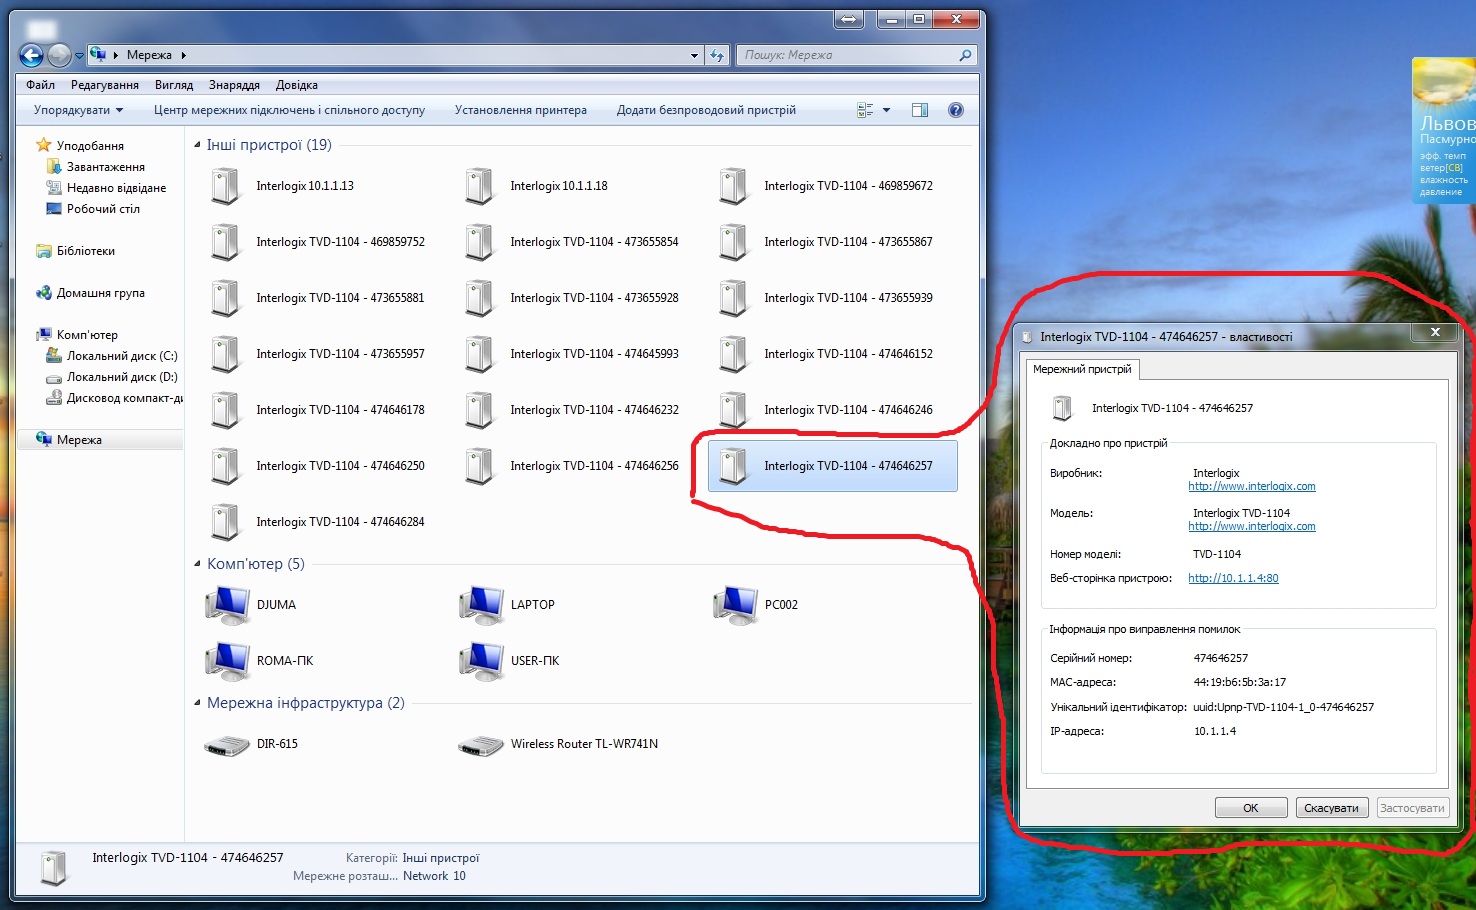Image resolution: width=1476 pixels, height=910 pixels.
Task: Open the device webpage link http://10.1.1.4:80
Action: pyautogui.click(x=1233, y=578)
